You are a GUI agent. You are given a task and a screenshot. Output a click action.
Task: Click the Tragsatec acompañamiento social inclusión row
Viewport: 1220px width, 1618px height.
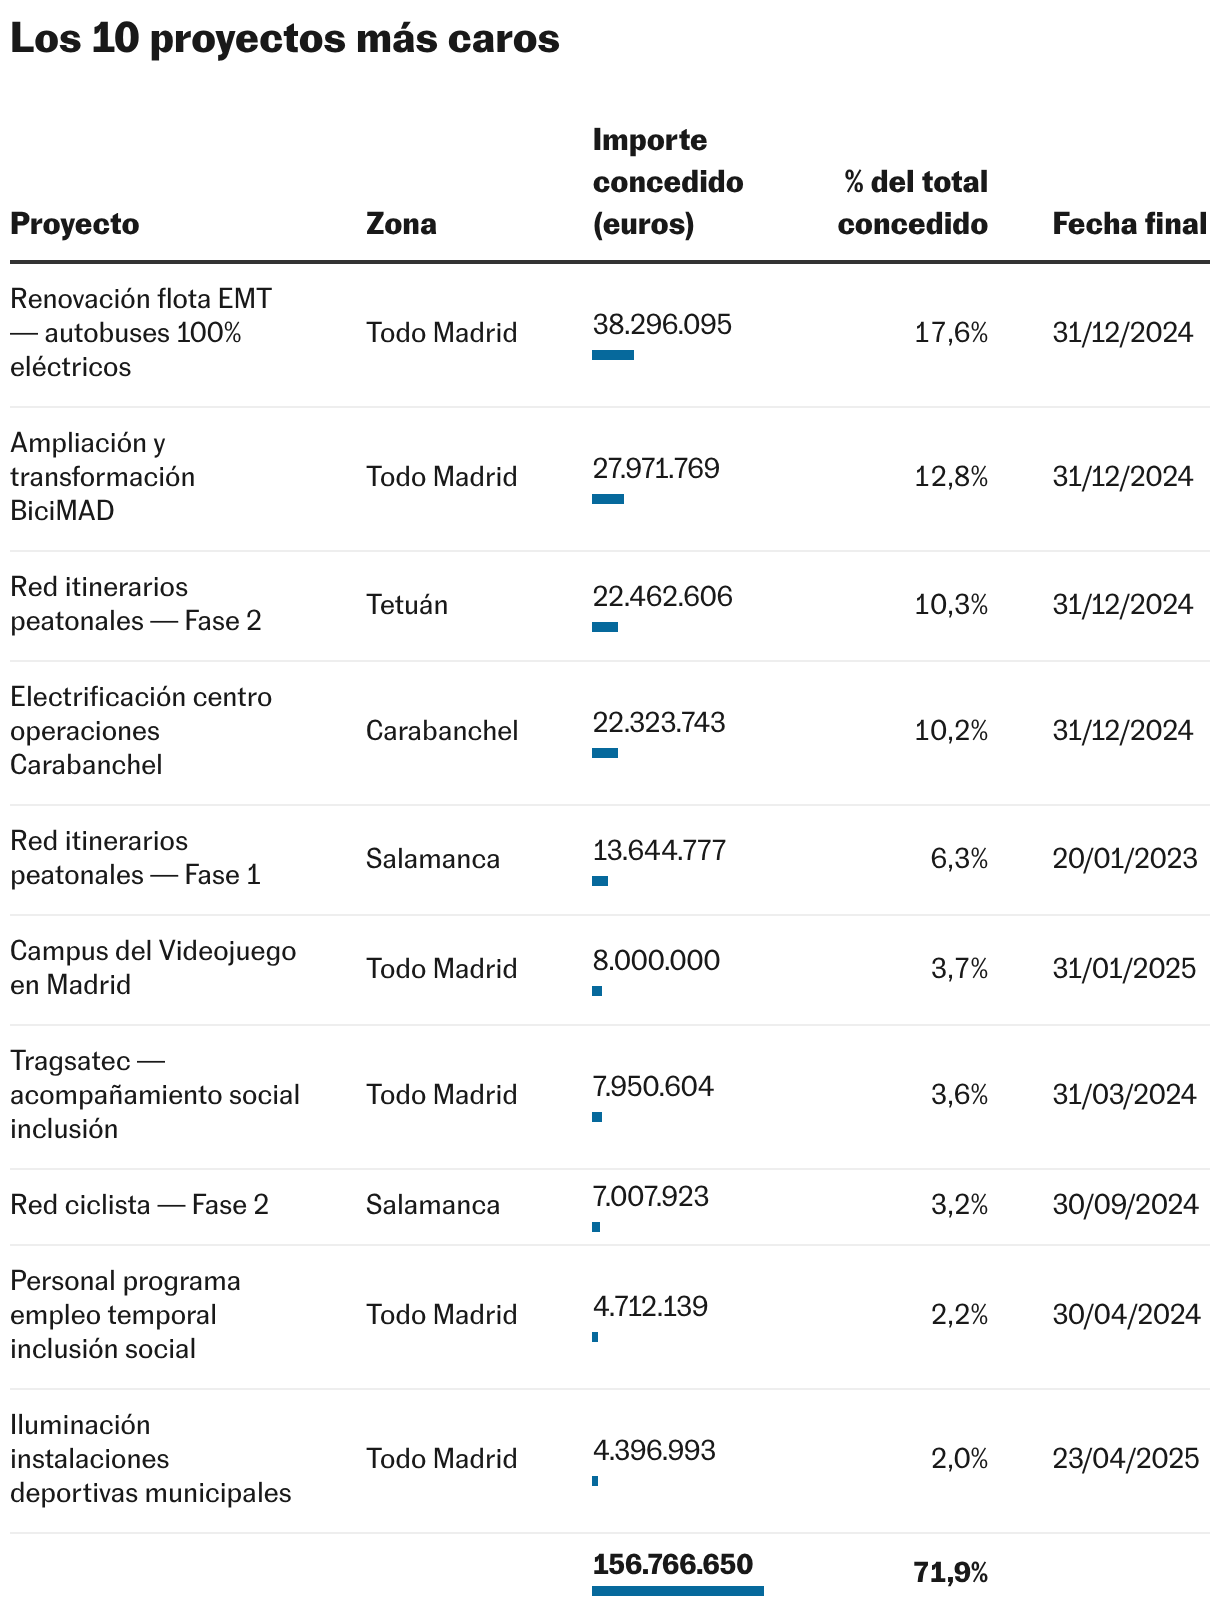point(610,1097)
